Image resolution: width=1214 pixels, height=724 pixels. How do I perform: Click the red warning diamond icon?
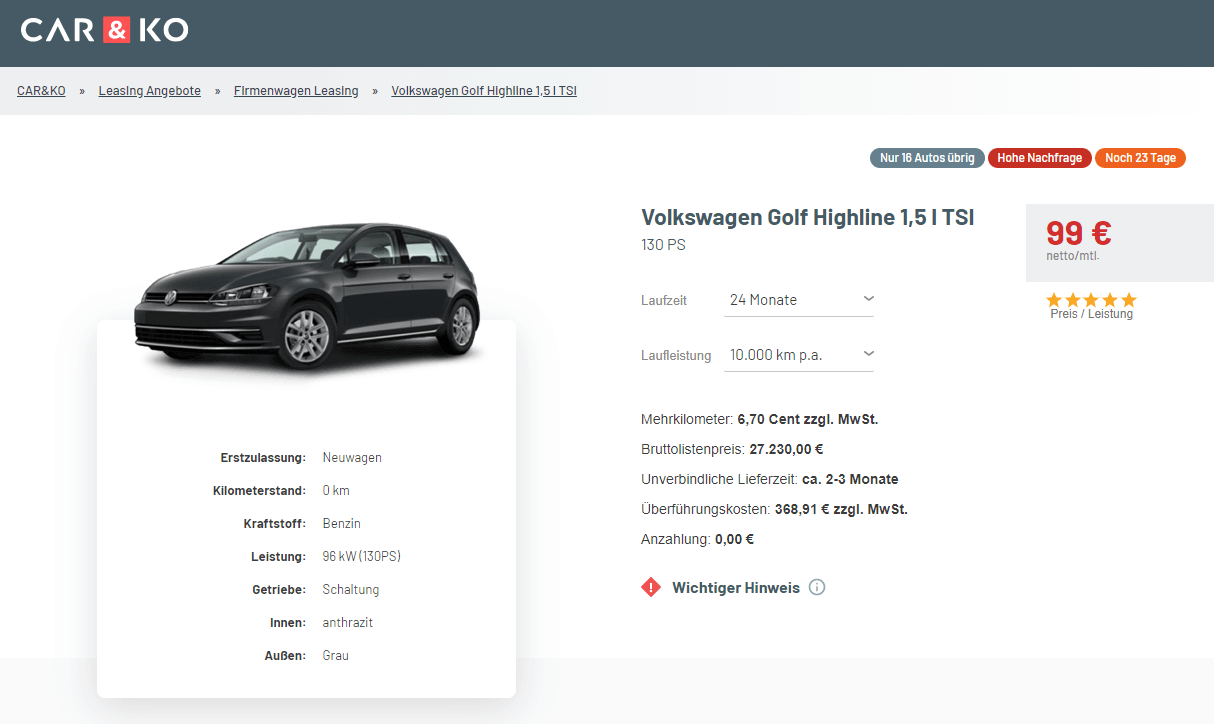pyautogui.click(x=651, y=587)
